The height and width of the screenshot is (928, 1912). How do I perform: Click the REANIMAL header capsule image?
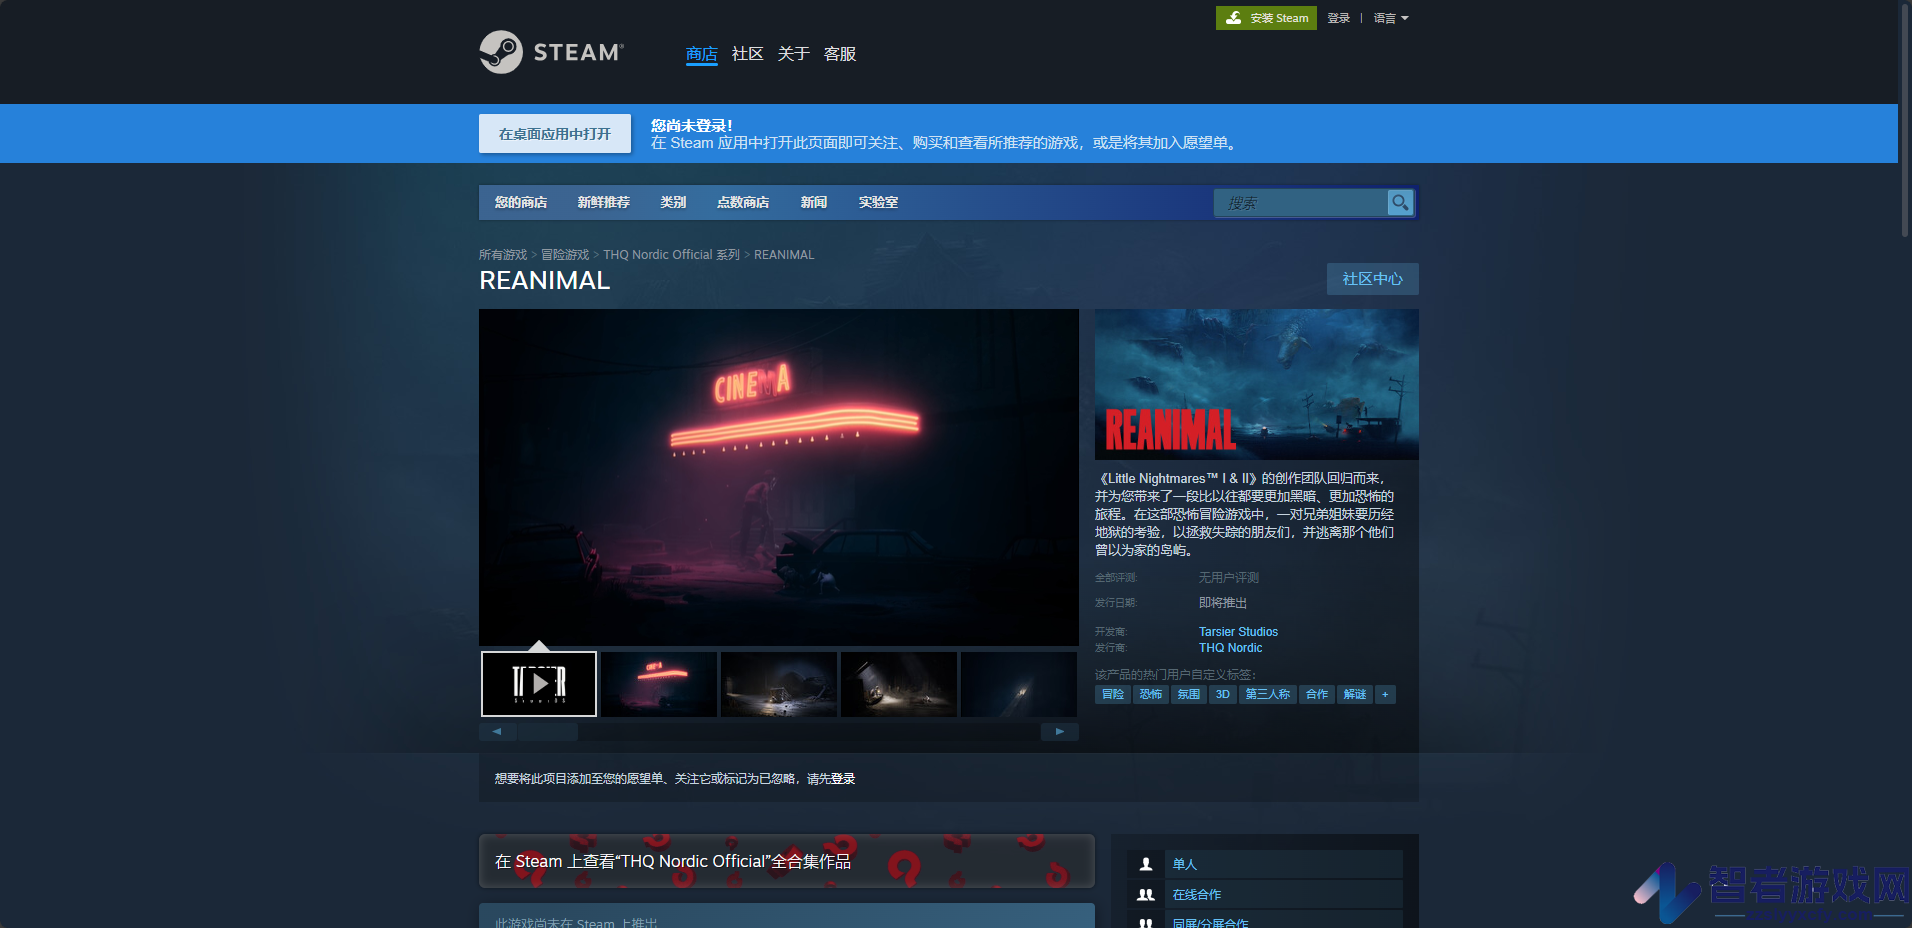click(1257, 384)
